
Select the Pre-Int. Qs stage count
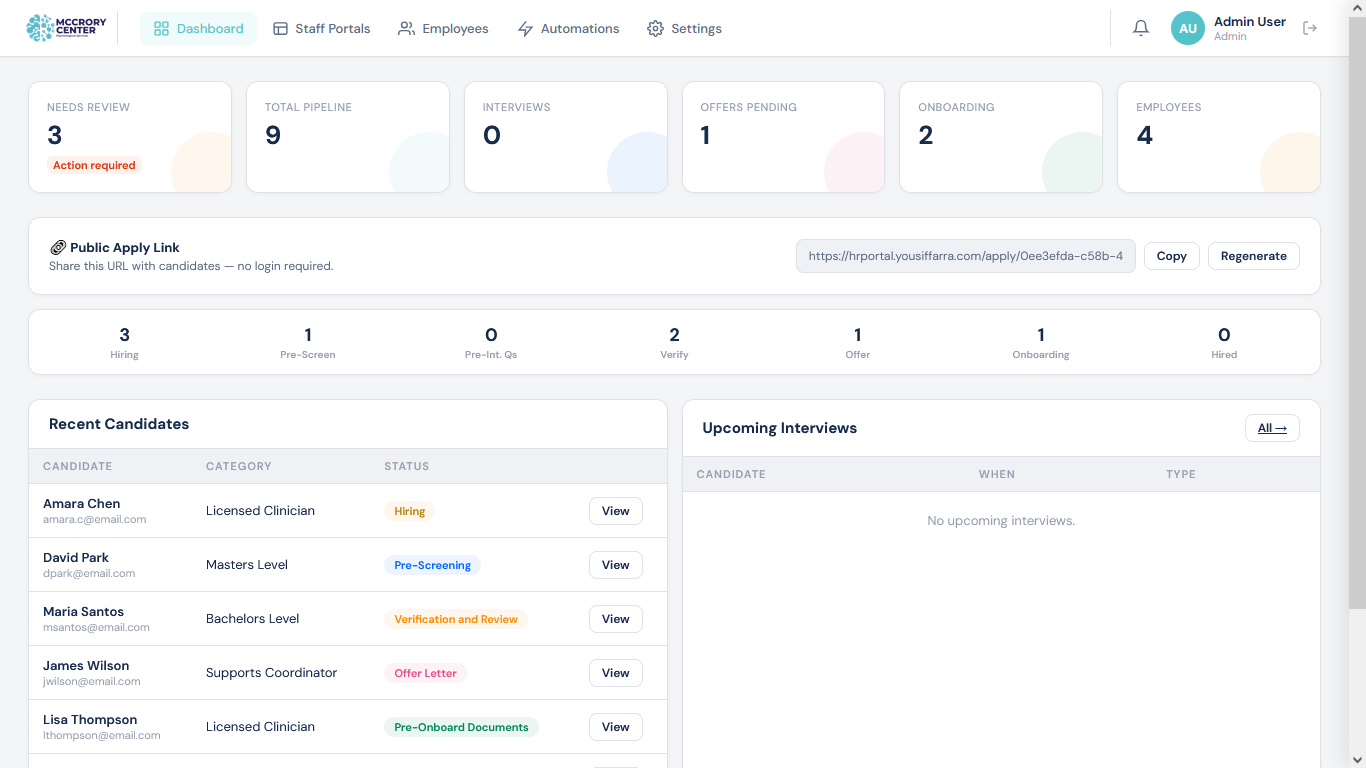point(491,342)
